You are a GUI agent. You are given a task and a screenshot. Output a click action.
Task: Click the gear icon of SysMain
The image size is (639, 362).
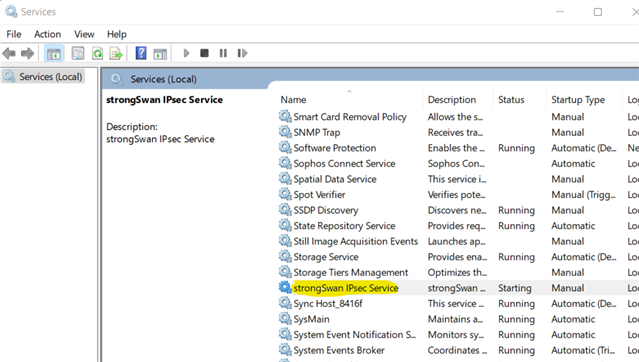pyautogui.click(x=285, y=319)
